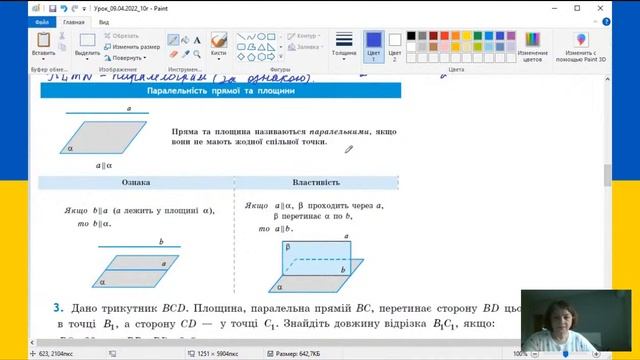Pick the yellow color swatch
This screenshot has width=640, height=360.
click(467, 36)
